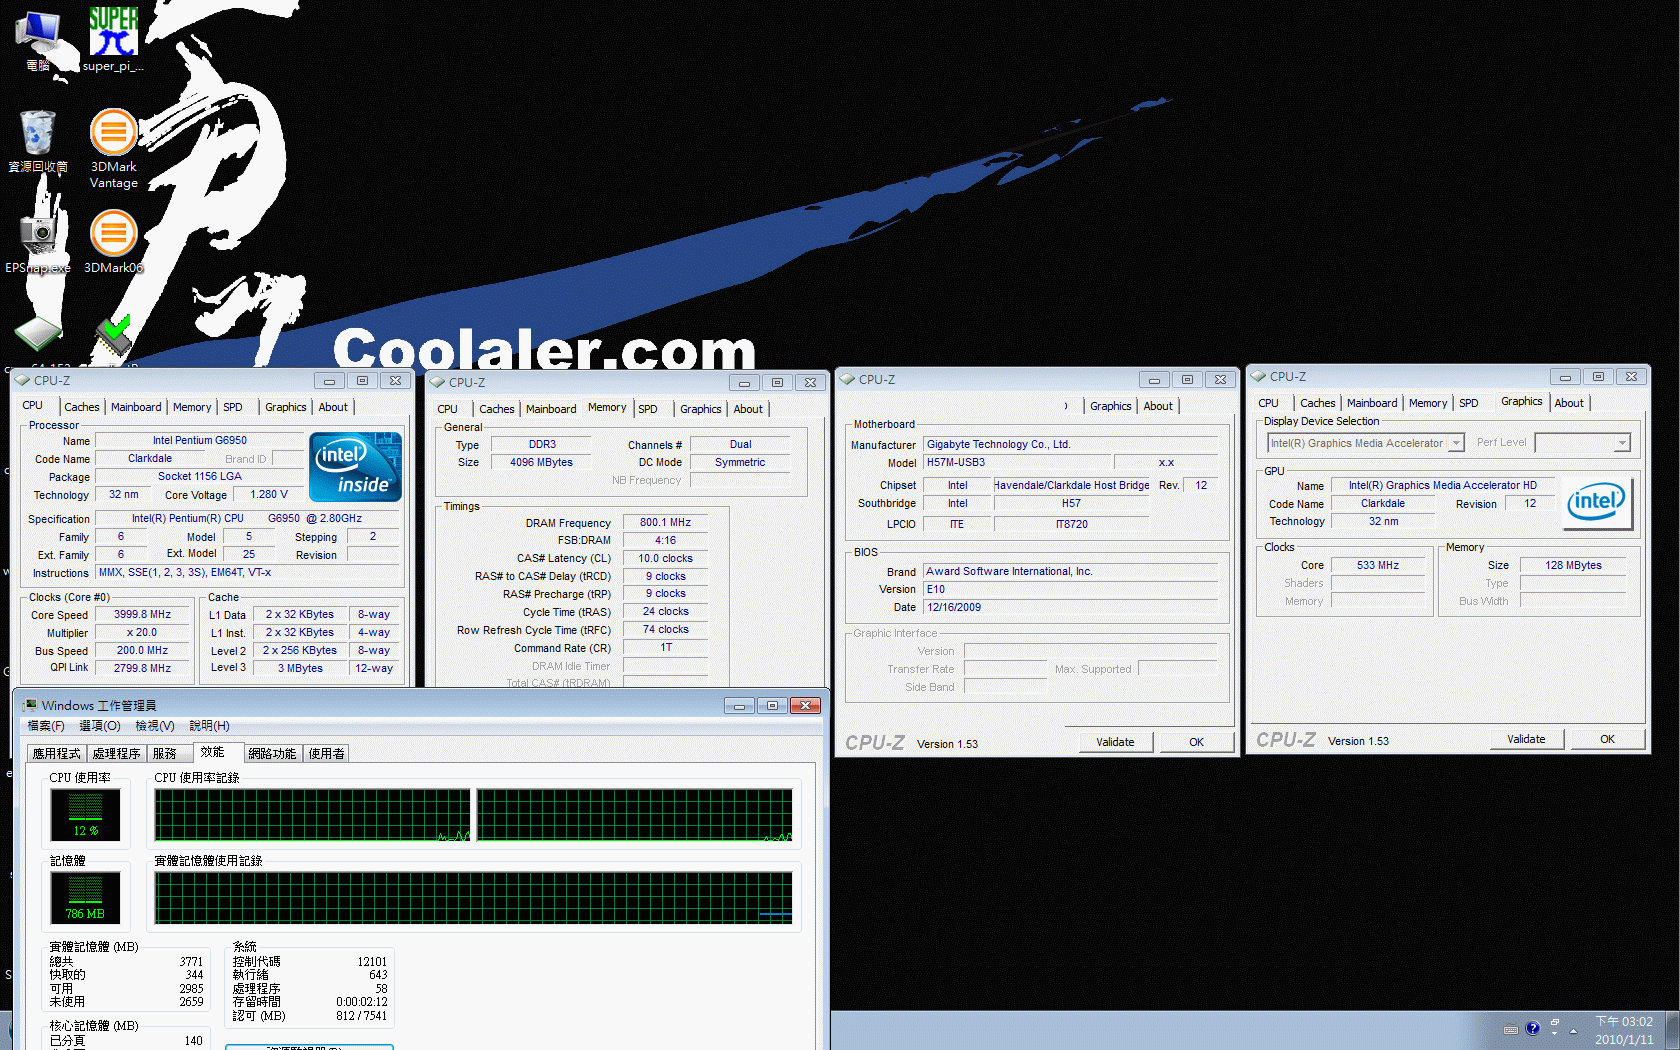Open Graphics tab in the Memory timings CPU-Z window
The image size is (1680, 1050).
(x=700, y=409)
